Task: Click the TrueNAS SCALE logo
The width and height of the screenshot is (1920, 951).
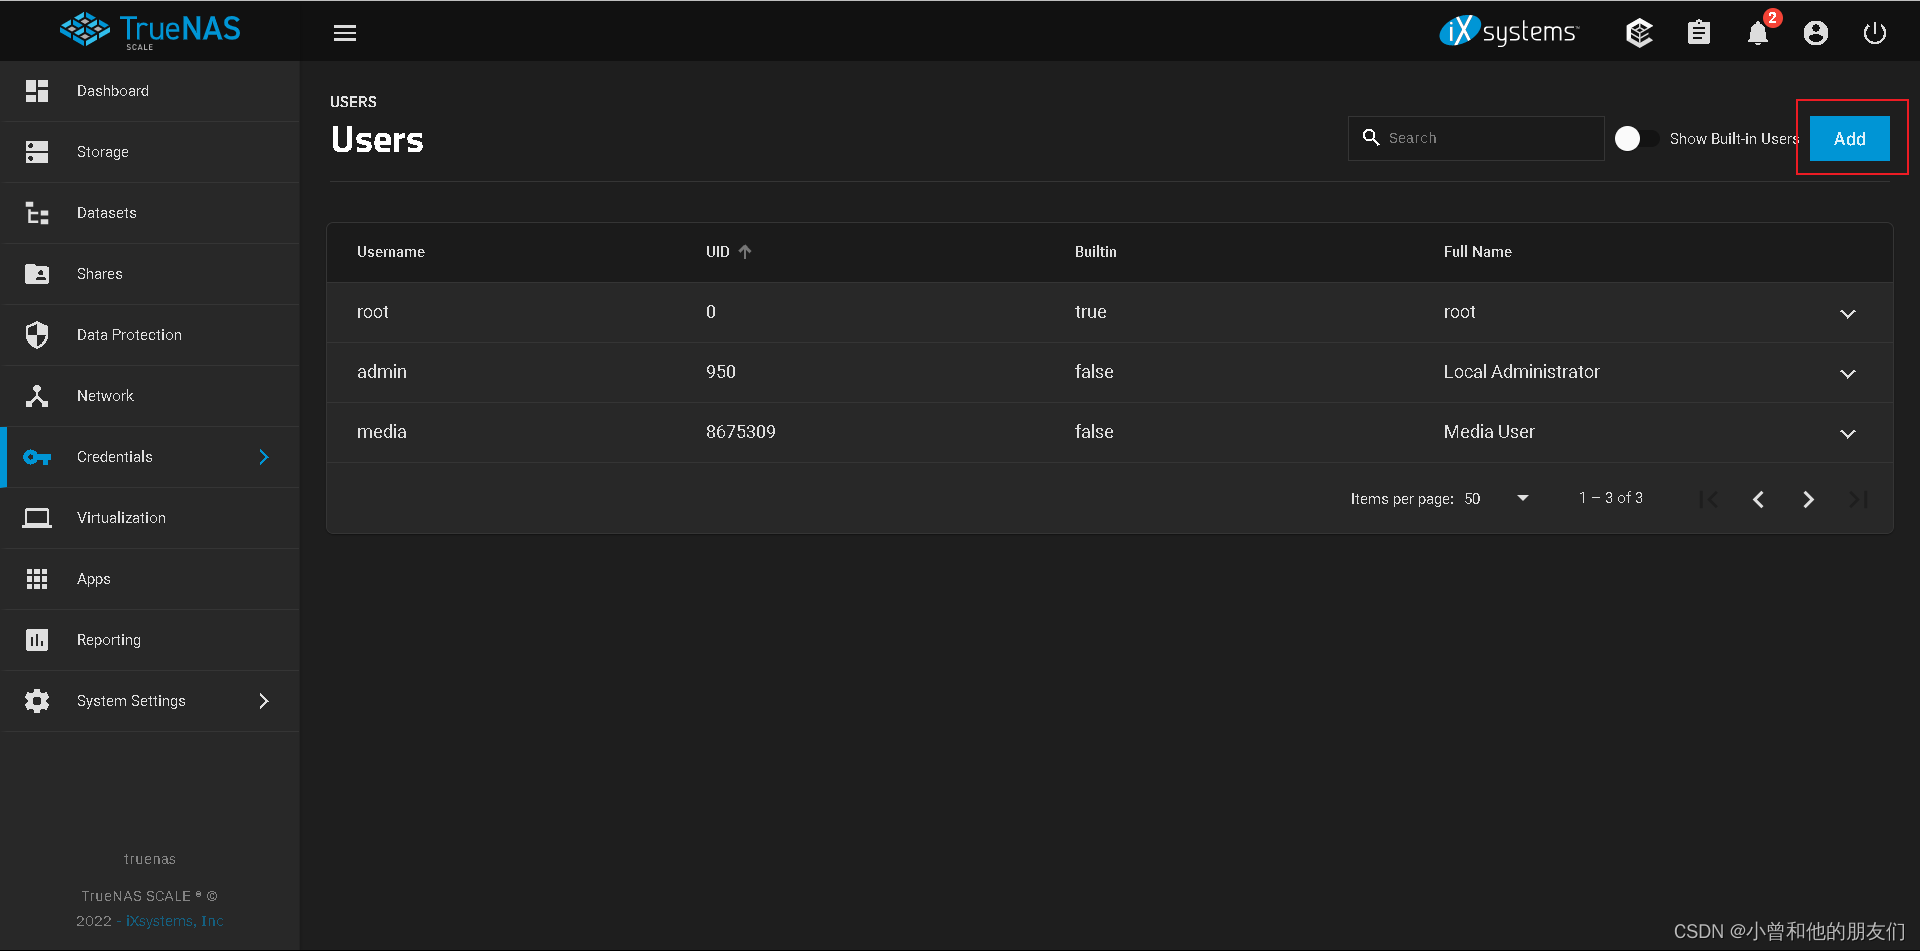Action: tap(150, 31)
